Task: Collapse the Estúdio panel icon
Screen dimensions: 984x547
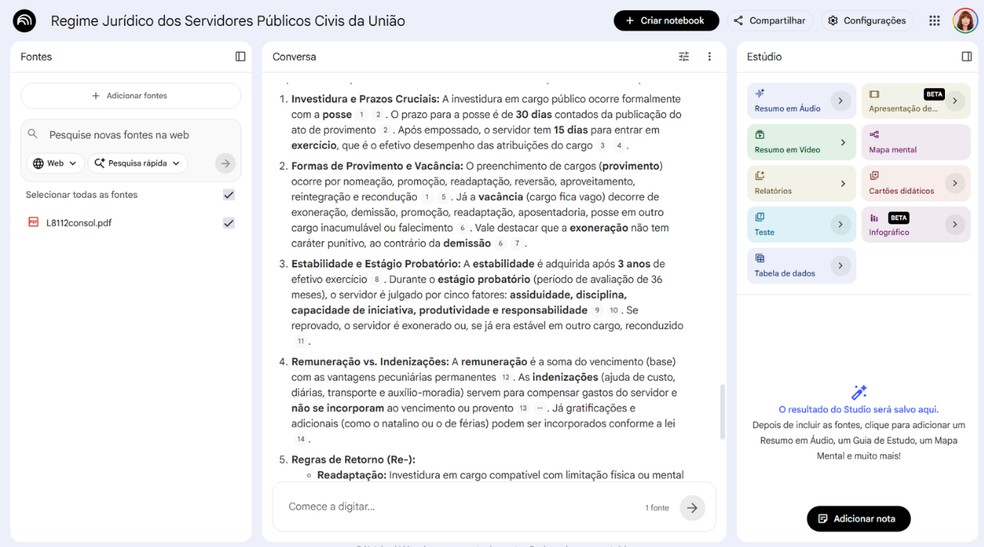Action: pos(966,56)
